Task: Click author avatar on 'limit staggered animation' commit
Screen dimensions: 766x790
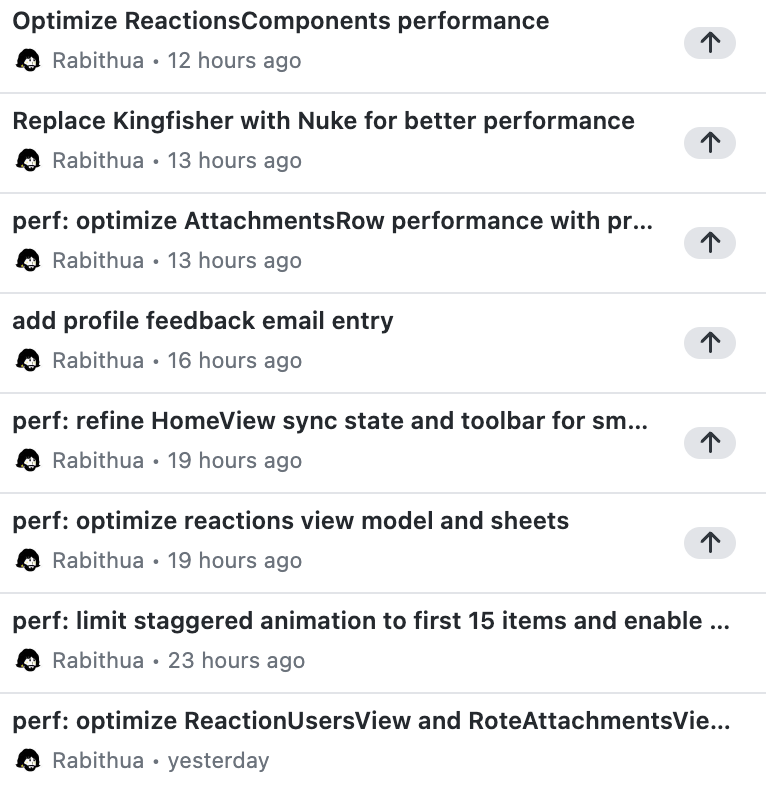Action: point(29,661)
